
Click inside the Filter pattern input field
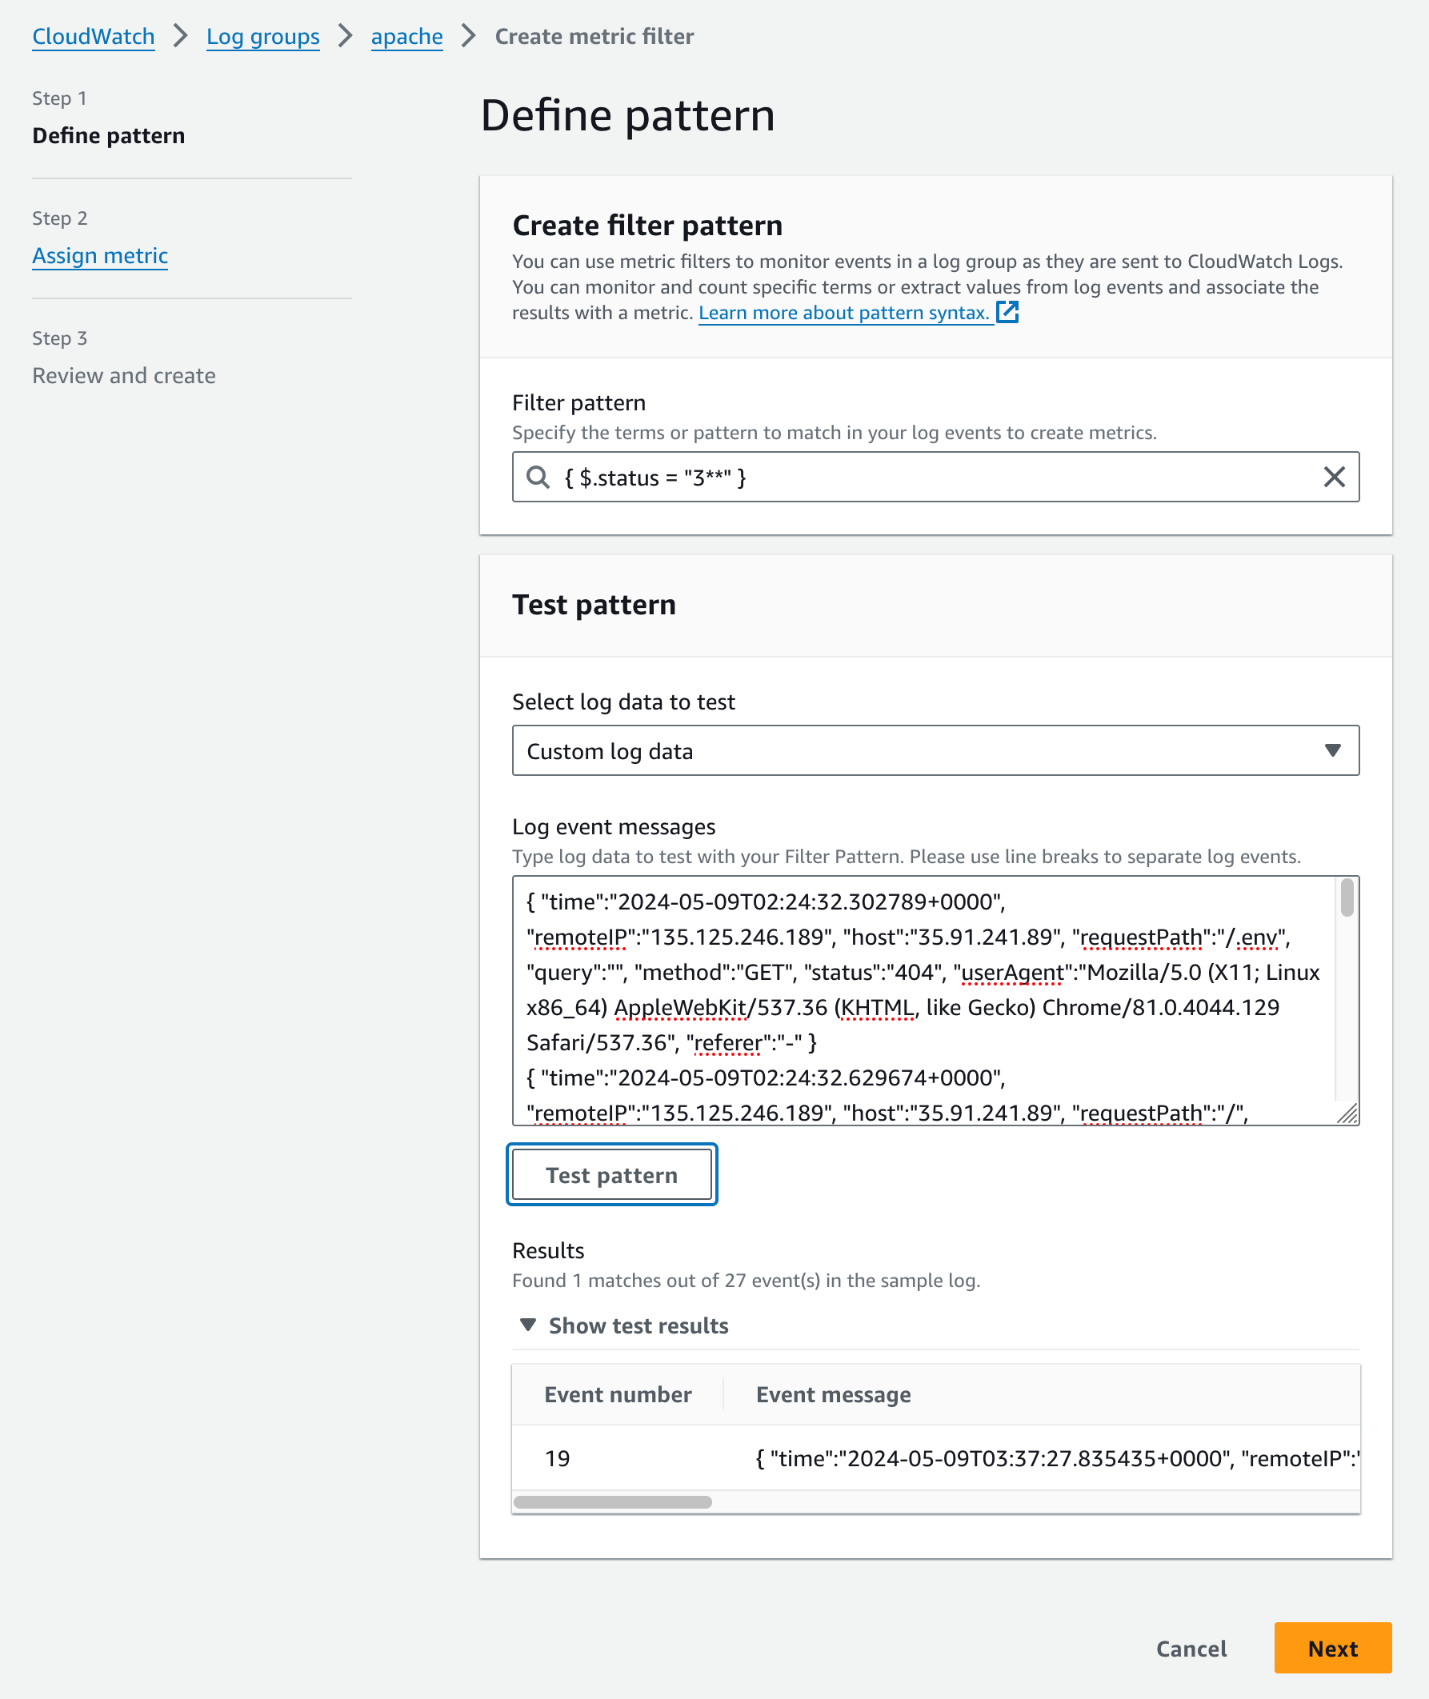click(x=930, y=477)
